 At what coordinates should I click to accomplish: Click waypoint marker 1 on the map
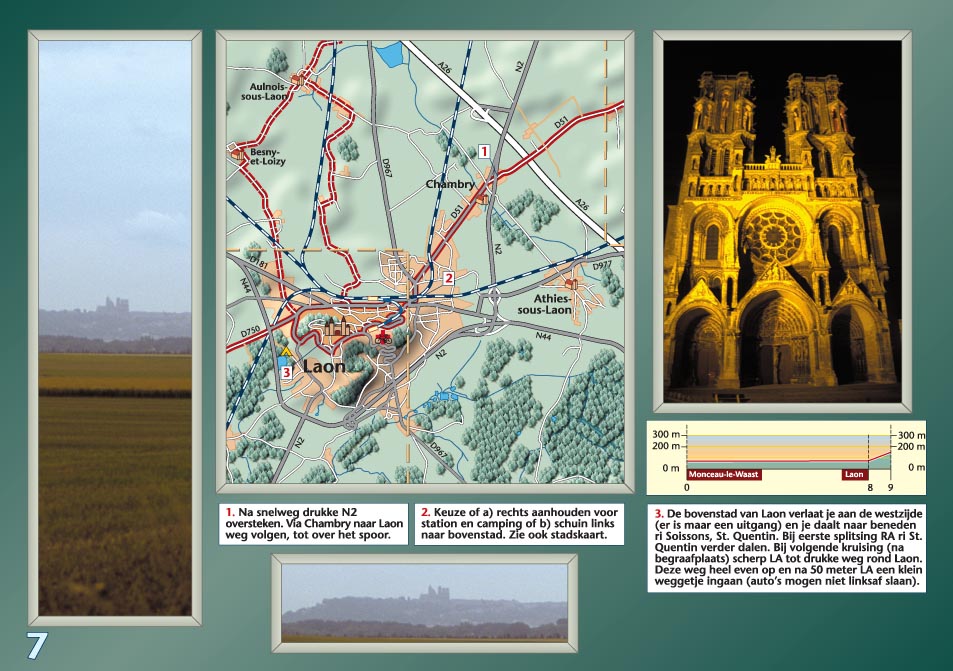tap(484, 152)
